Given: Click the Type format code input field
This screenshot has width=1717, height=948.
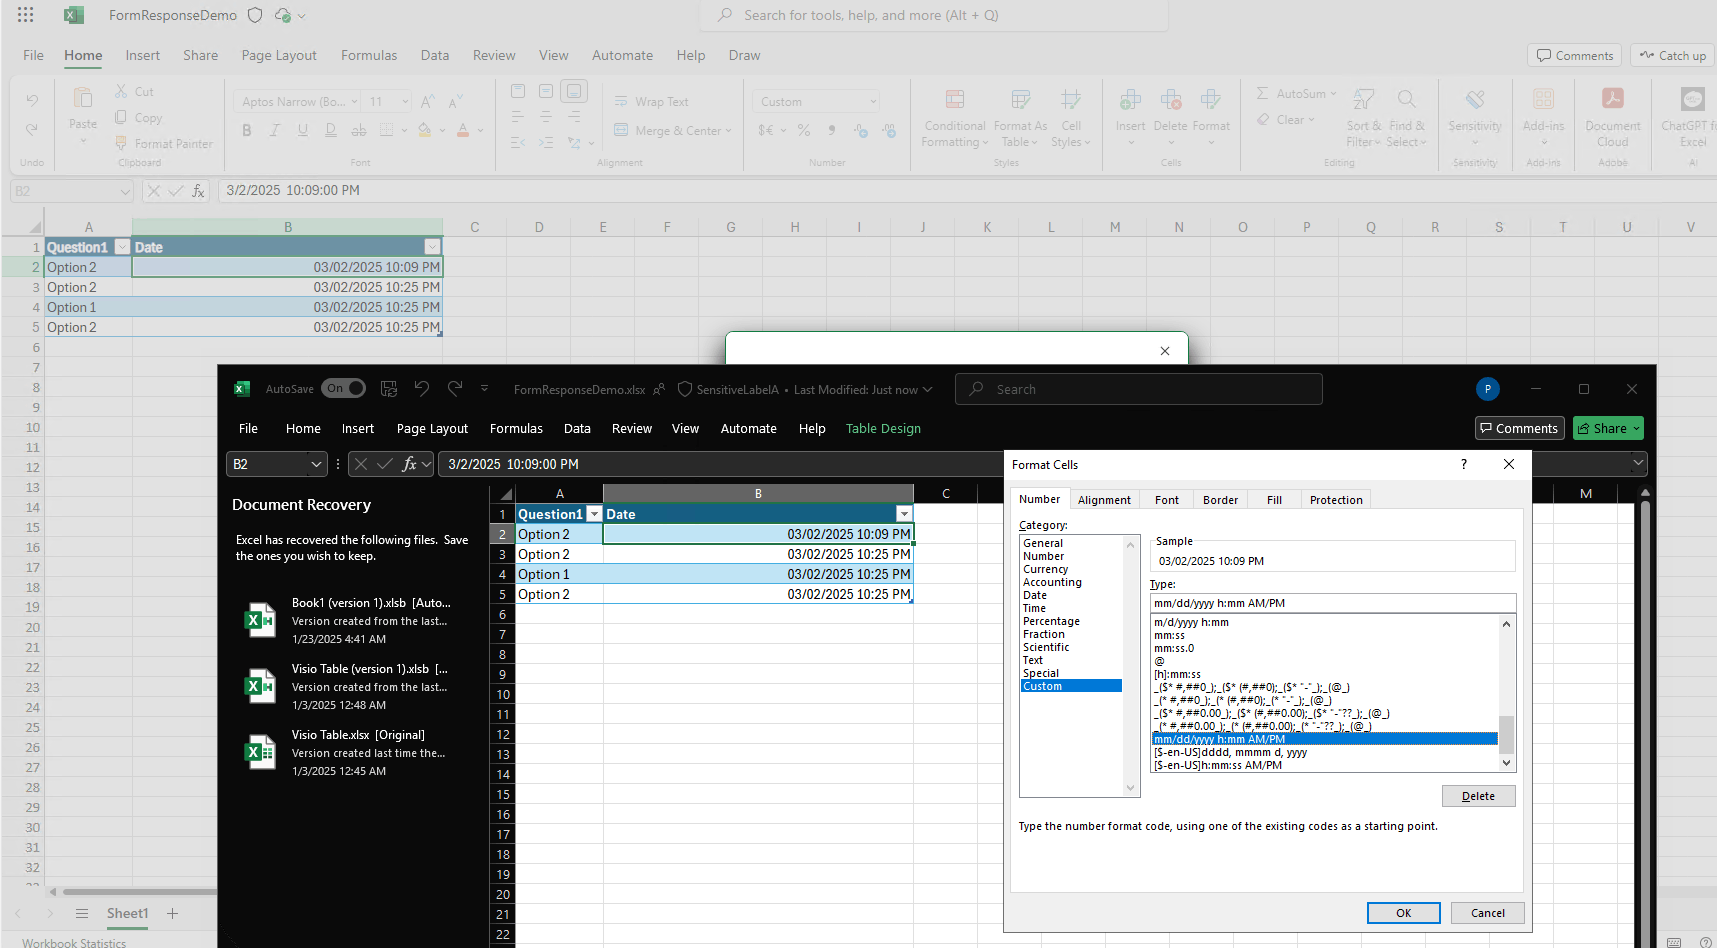Looking at the screenshot, I should (x=1333, y=603).
